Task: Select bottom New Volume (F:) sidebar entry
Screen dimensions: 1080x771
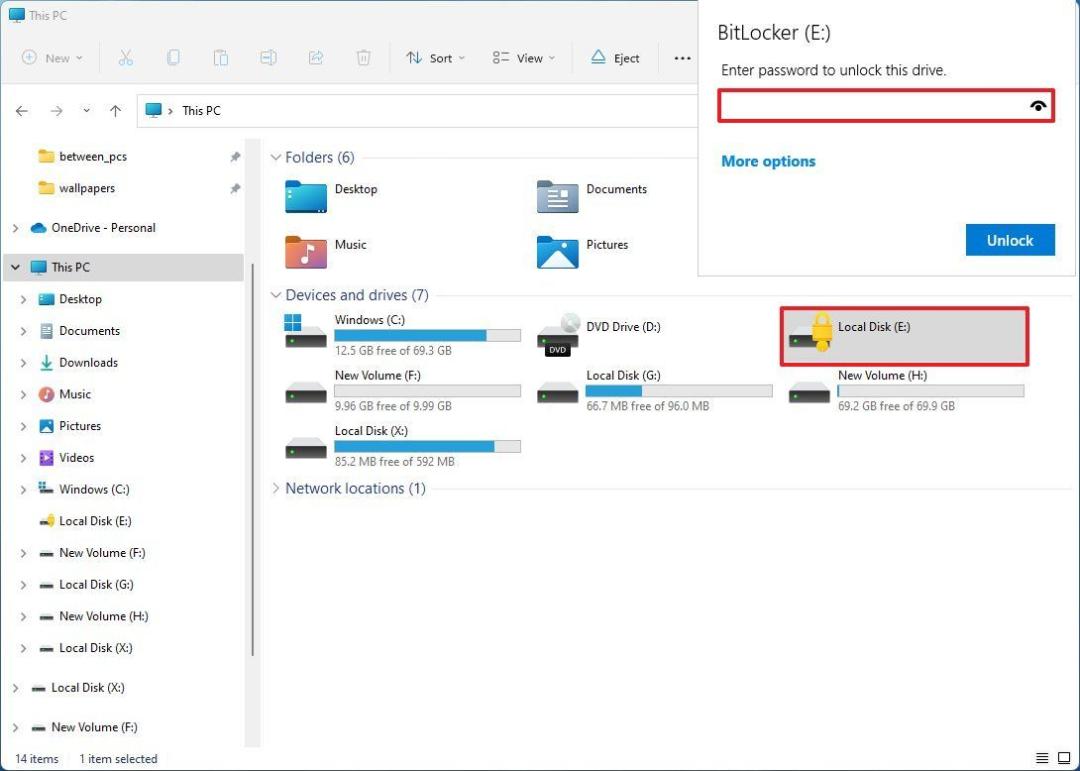Action: 94,727
